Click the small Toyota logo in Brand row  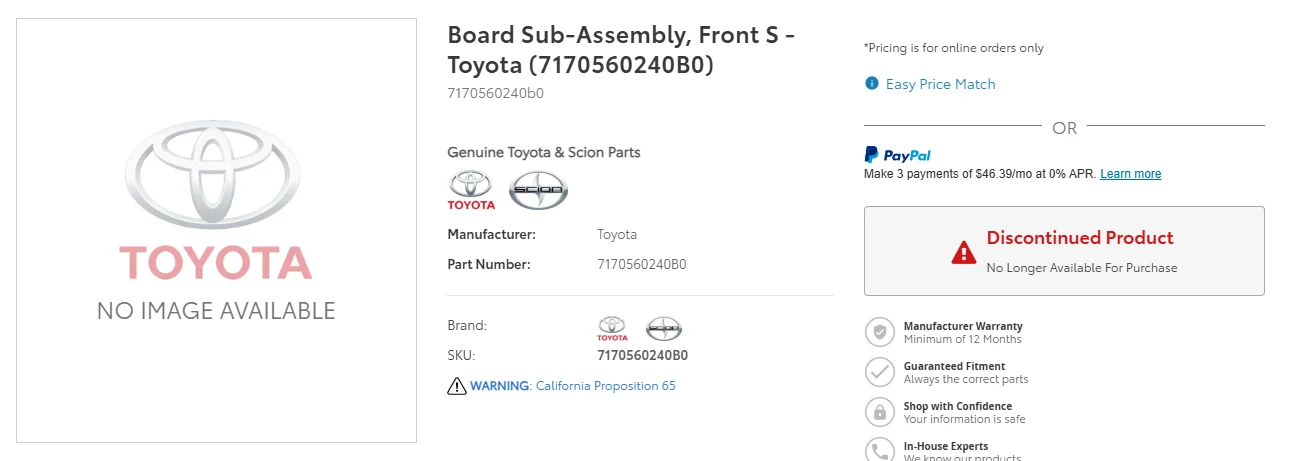tap(612, 328)
